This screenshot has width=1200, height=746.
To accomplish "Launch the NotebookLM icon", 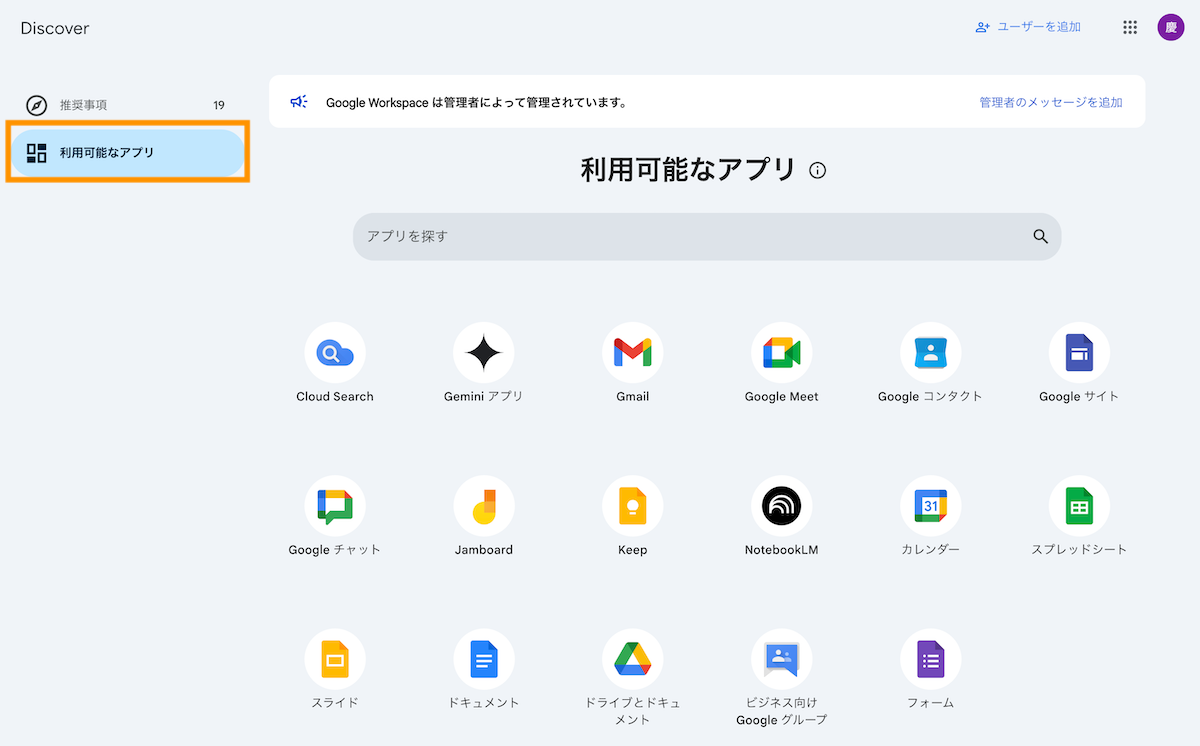I will (782, 506).
